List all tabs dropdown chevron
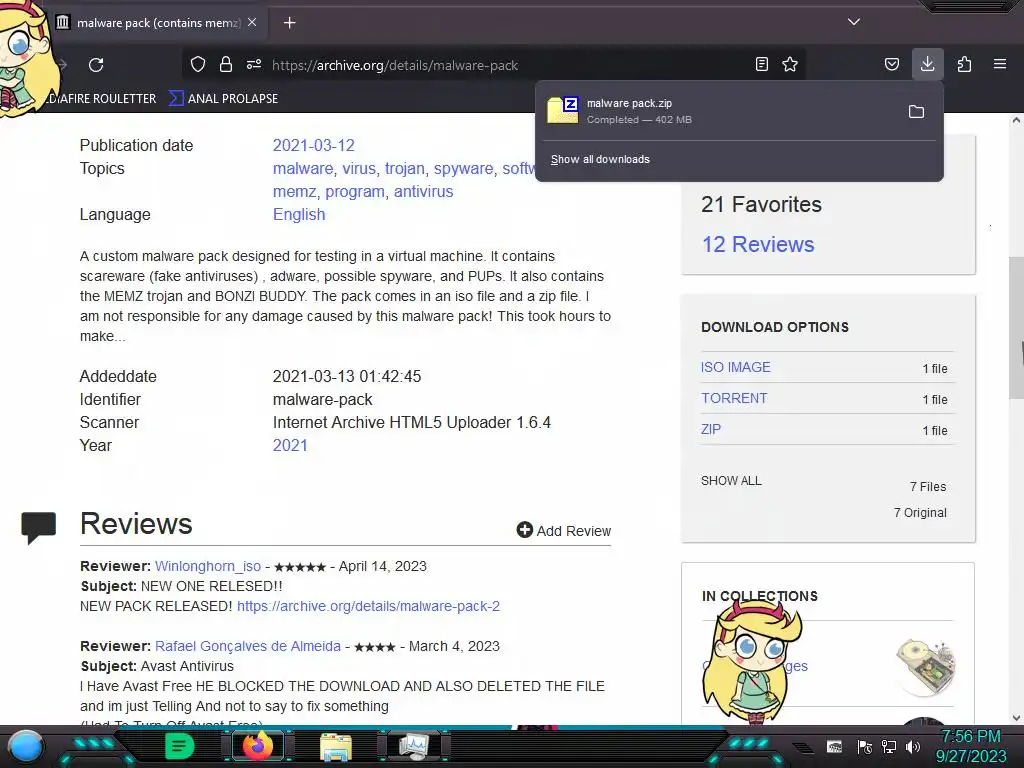Image resolution: width=1024 pixels, height=768 pixels. point(854,22)
